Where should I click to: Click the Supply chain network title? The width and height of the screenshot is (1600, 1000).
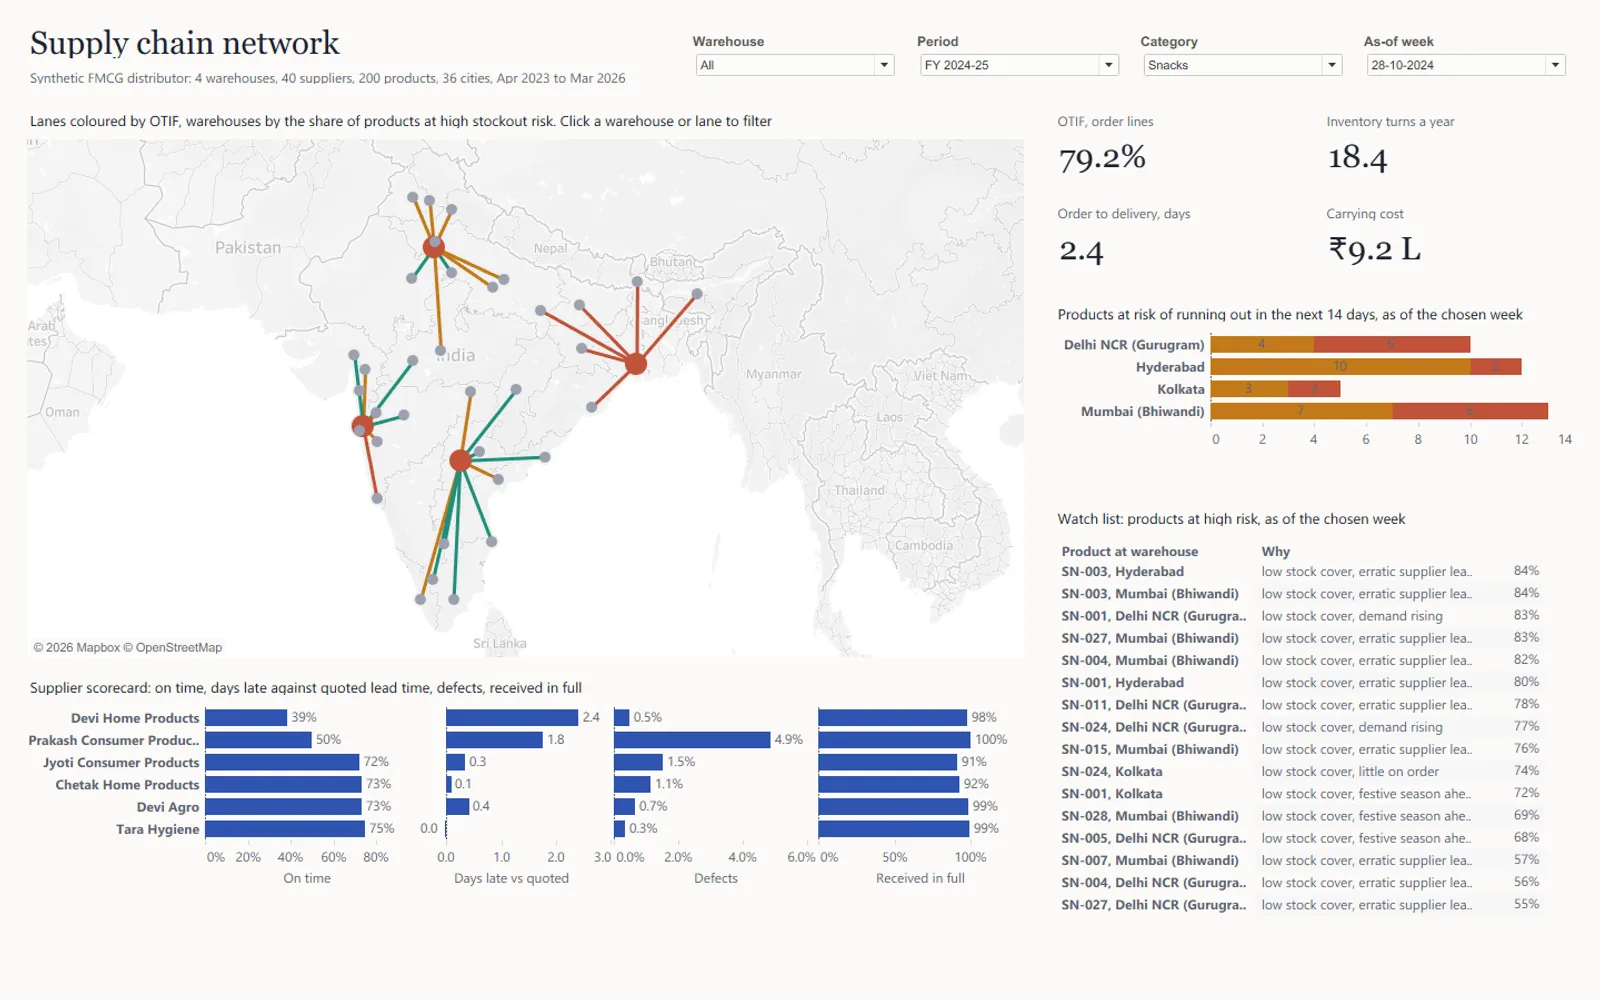tap(185, 43)
